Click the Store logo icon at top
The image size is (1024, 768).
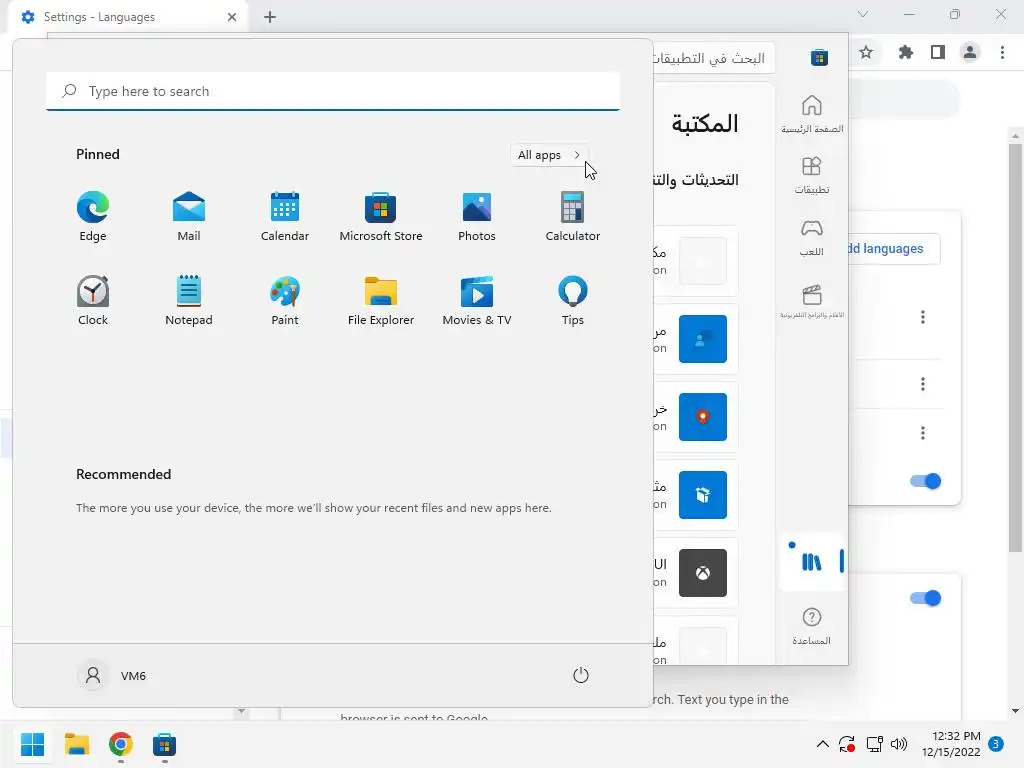click(x=819, y=57)
